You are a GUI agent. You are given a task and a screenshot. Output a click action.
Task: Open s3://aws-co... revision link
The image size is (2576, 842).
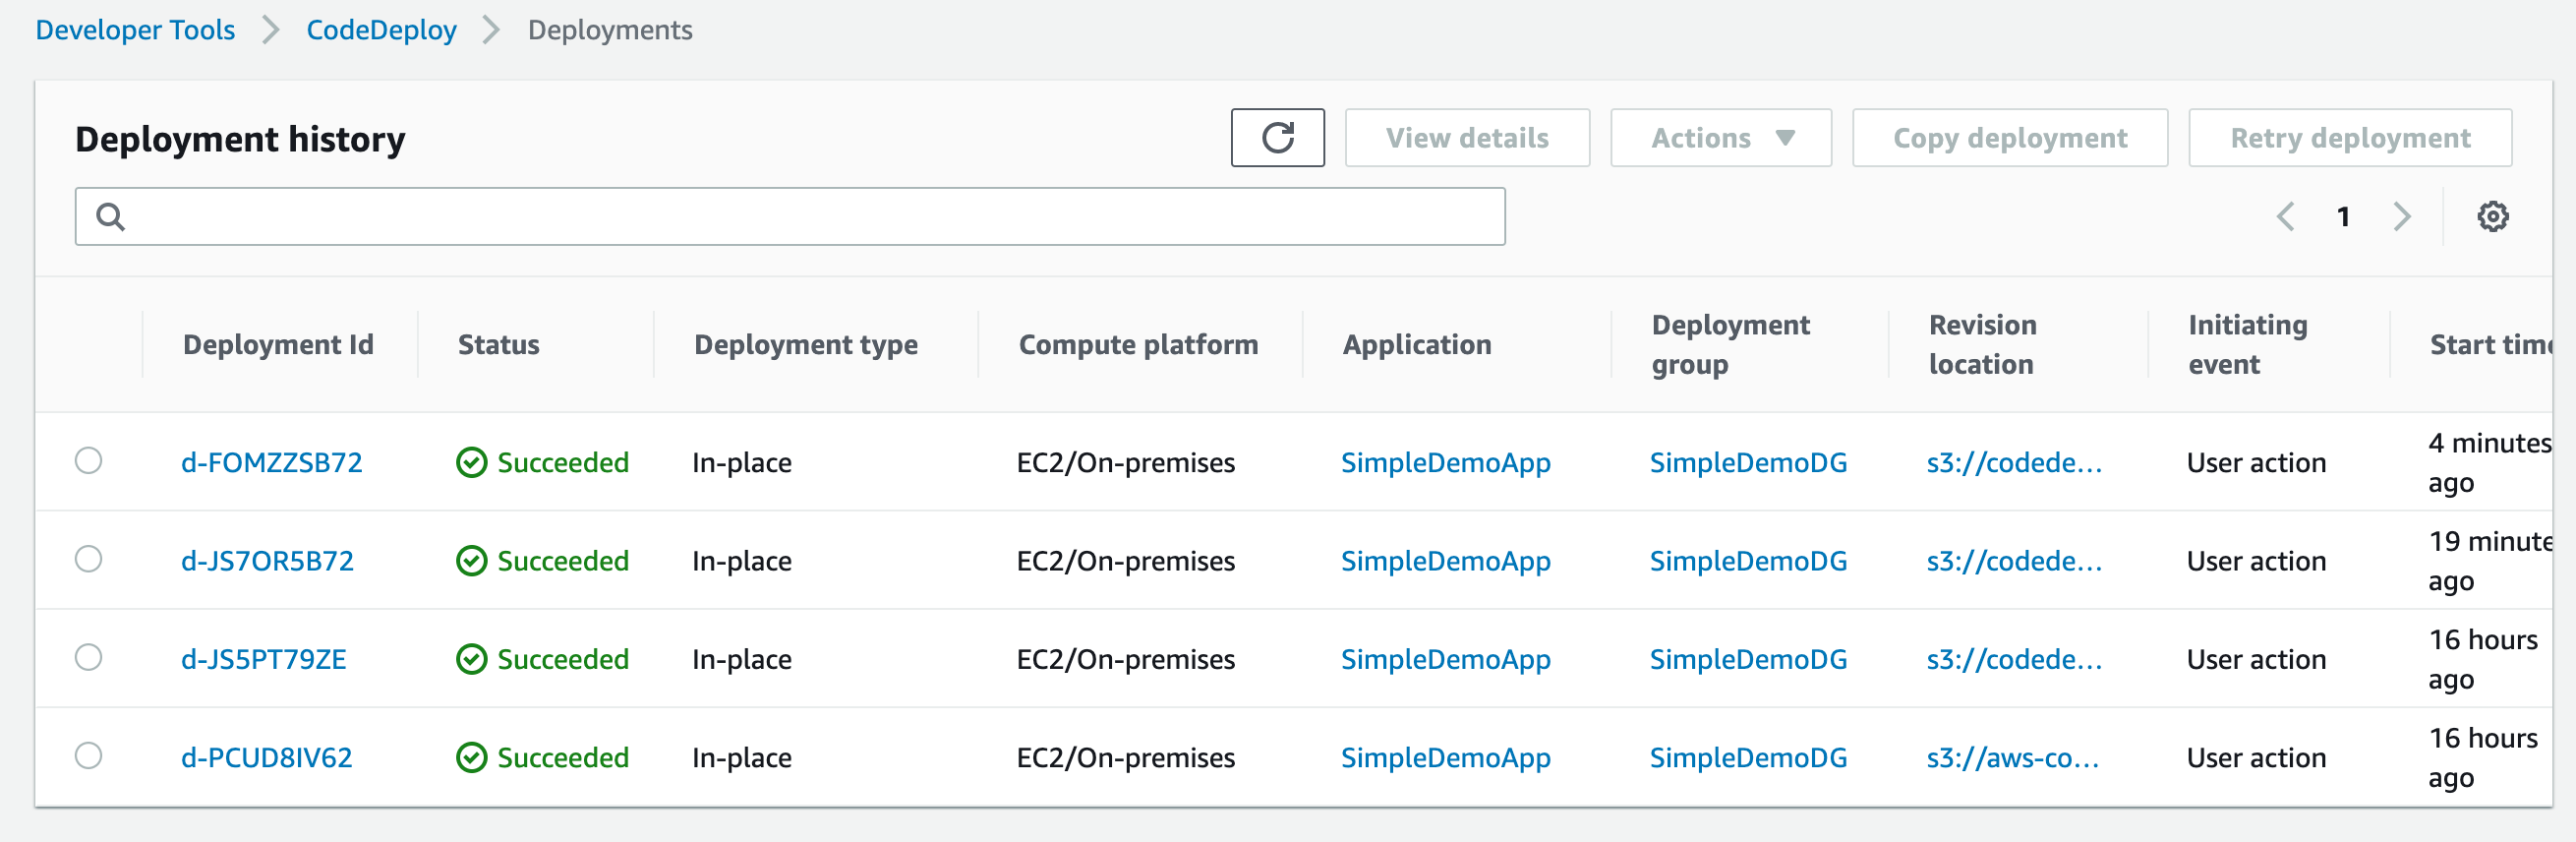click(x=2012, y=758)
